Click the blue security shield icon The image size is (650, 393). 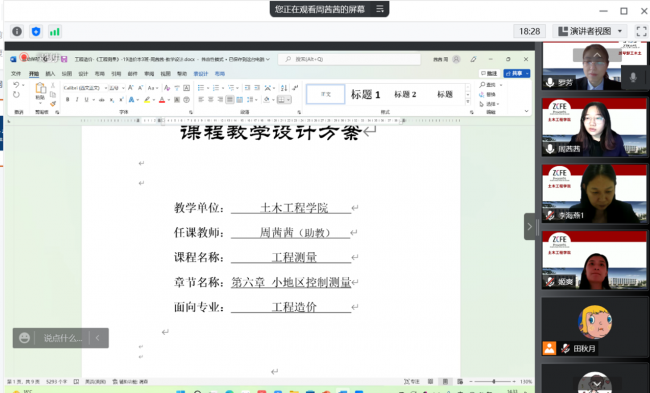(36, 32)
